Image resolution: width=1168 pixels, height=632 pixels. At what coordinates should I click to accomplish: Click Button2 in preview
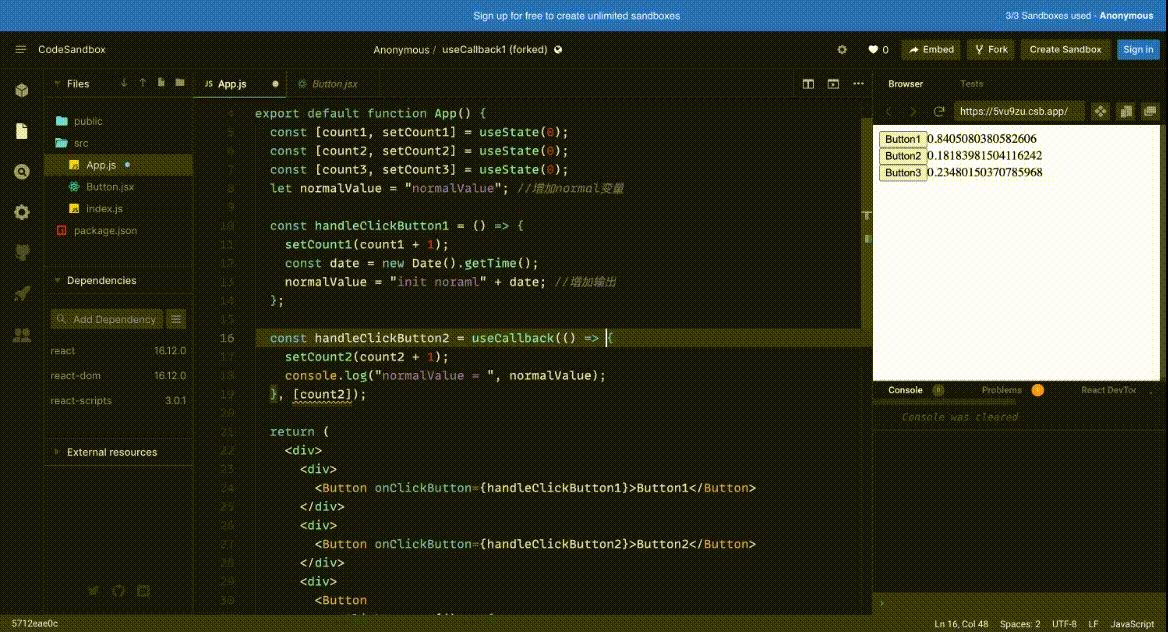(x=903, y=156)
